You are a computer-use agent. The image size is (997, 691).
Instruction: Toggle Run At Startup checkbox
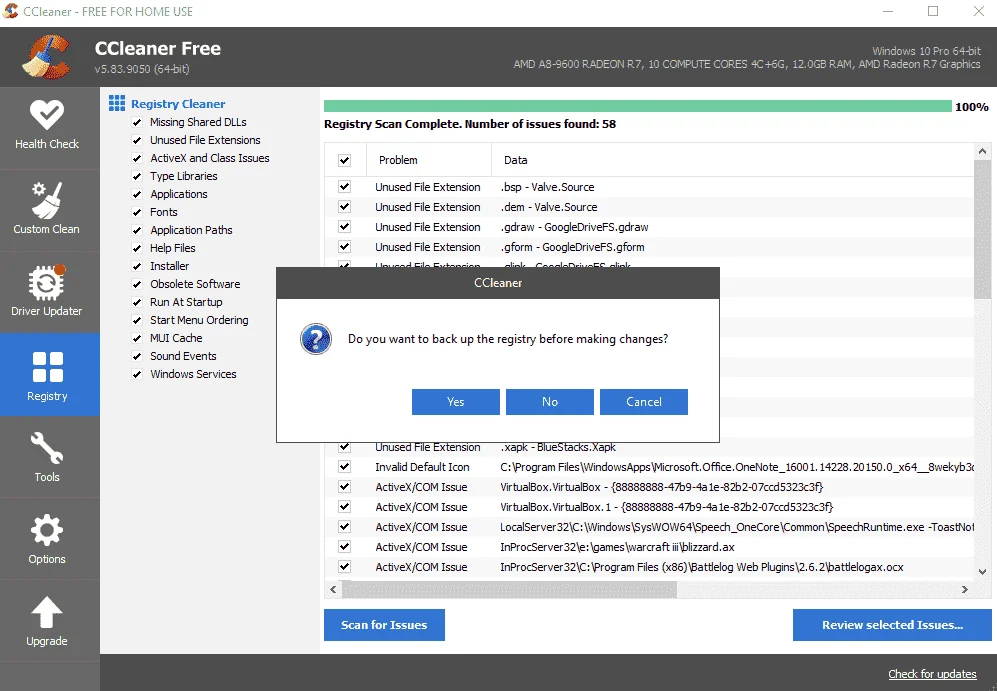pyautogui.click(x=137, y=302)
